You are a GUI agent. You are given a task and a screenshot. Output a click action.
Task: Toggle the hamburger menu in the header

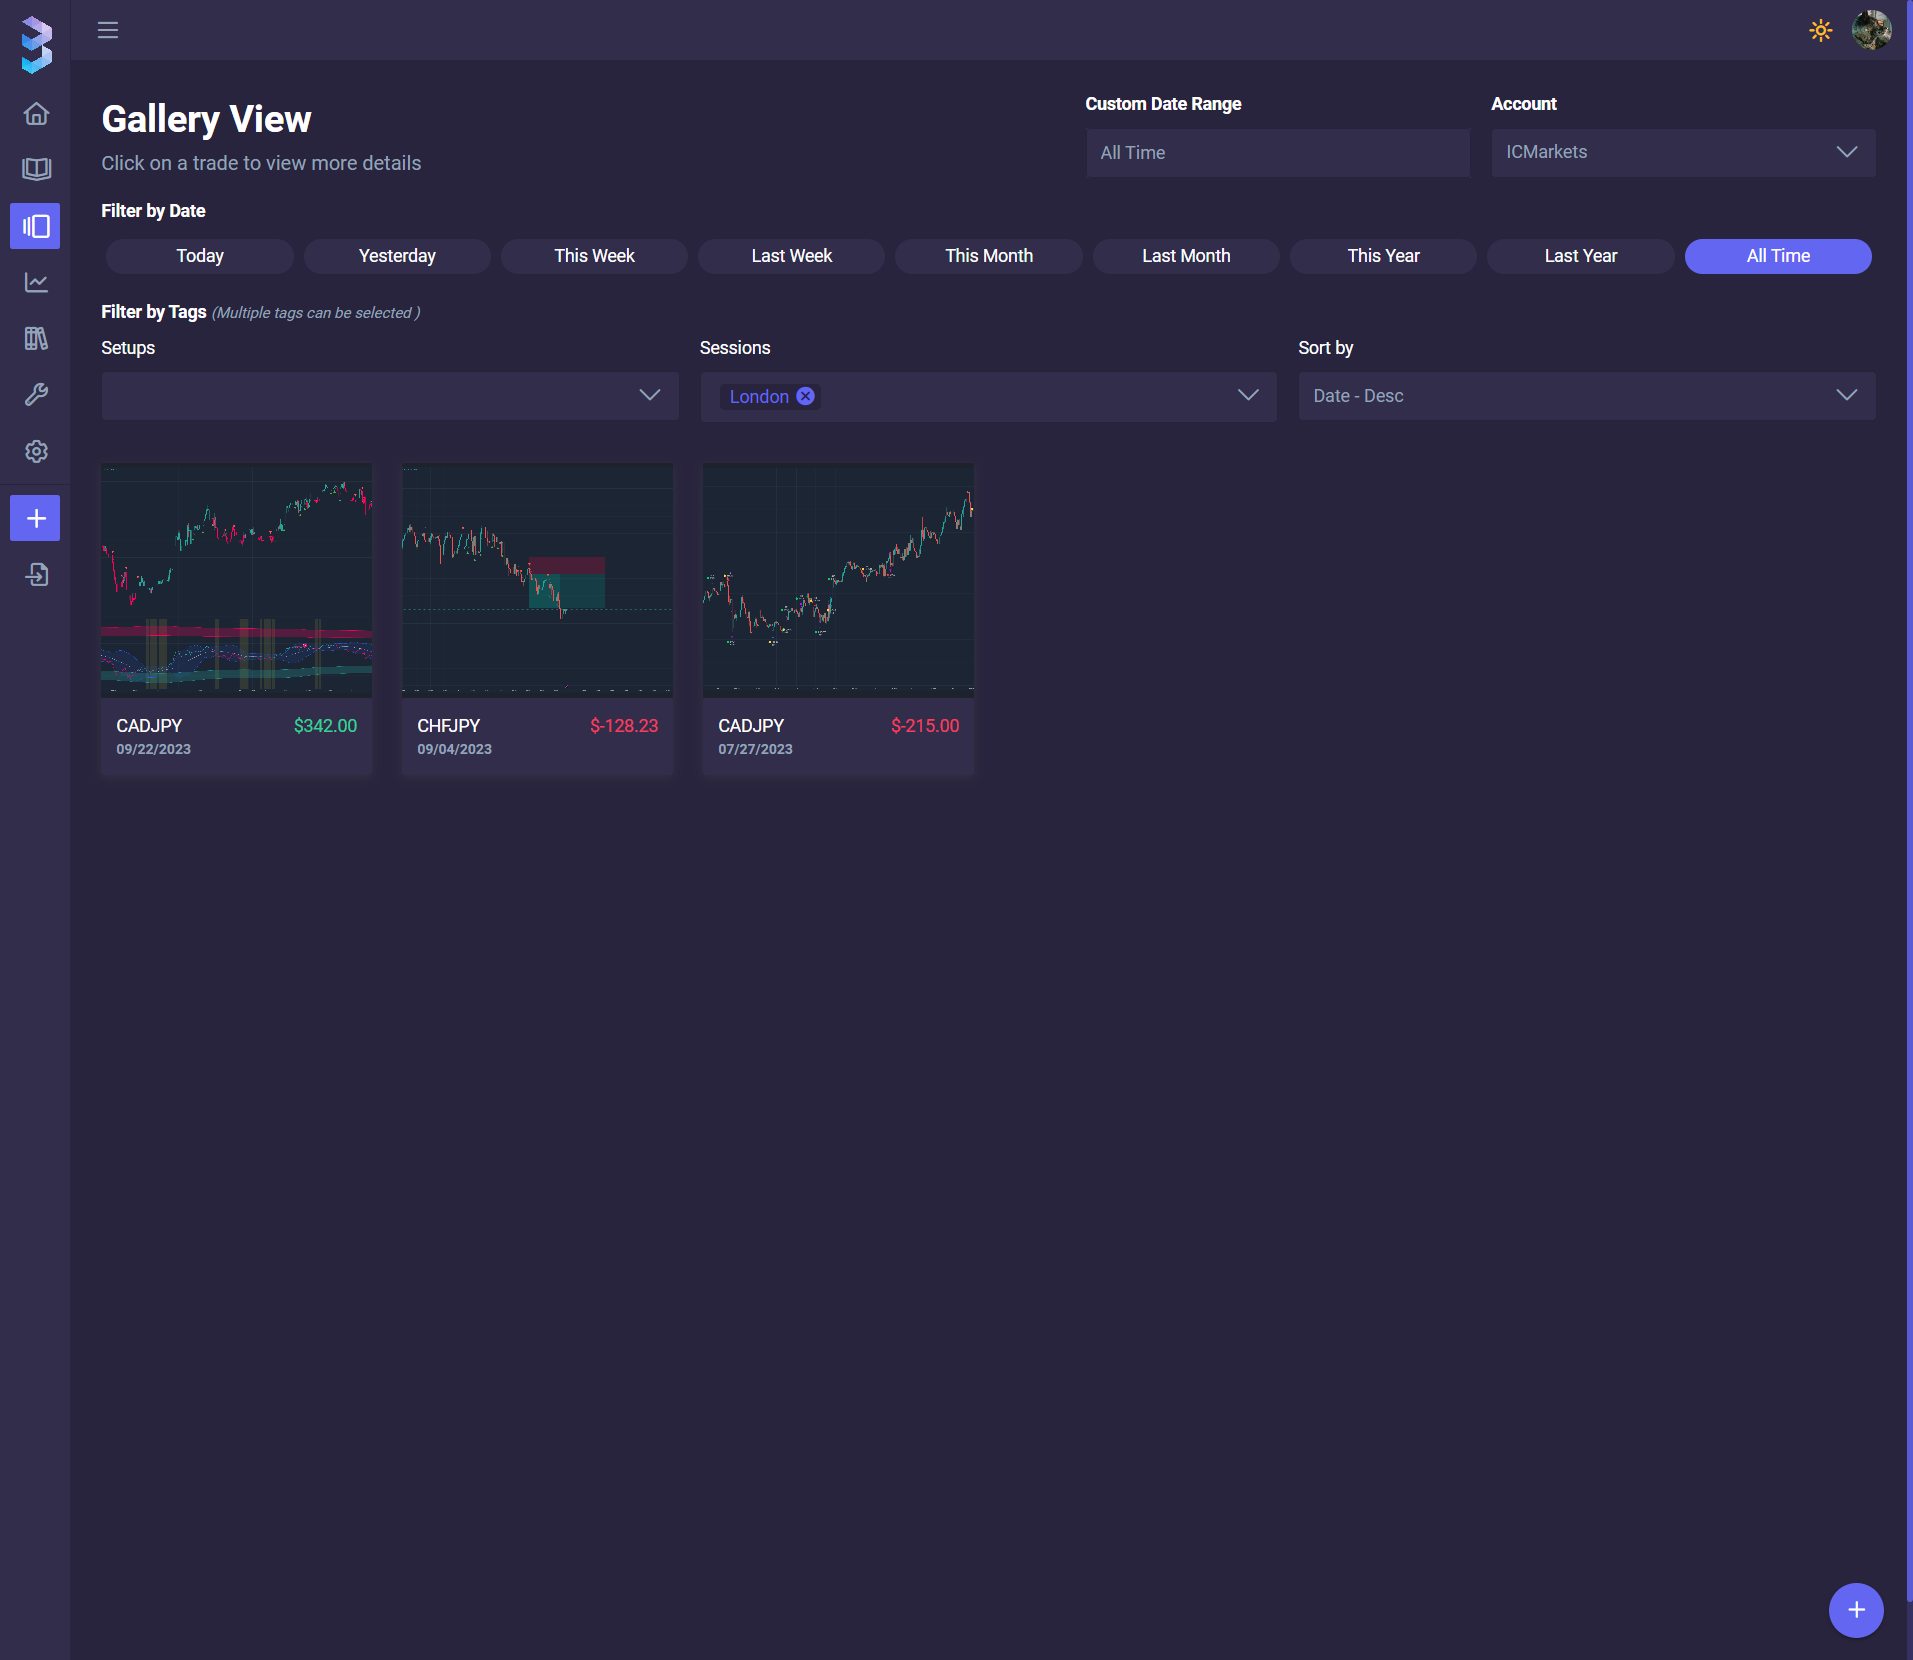coord(108,30)
